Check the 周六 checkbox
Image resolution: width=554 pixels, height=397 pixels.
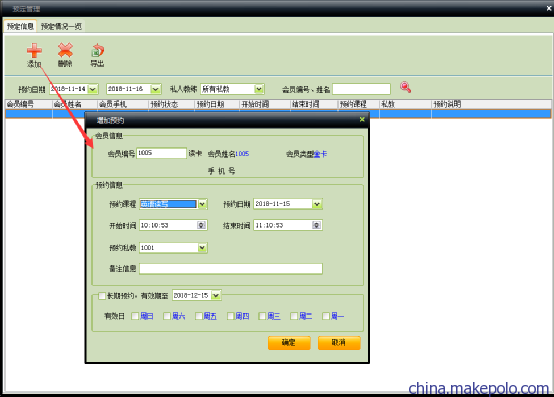click(x=167, y=316)
